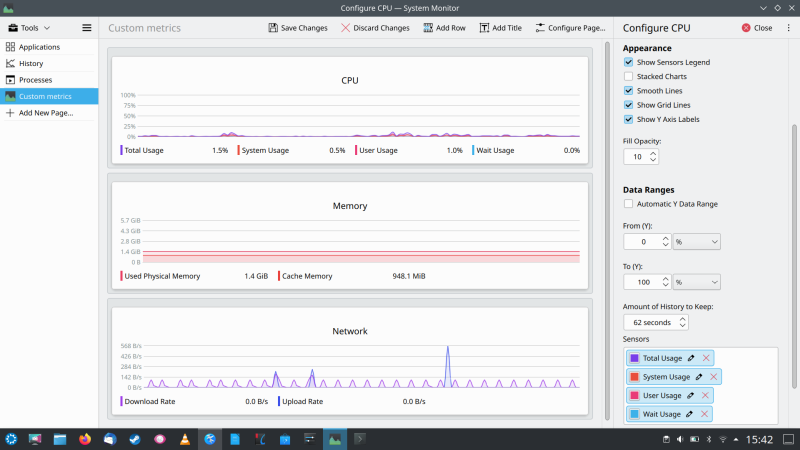Click the Add Title icon

point(485,28)
